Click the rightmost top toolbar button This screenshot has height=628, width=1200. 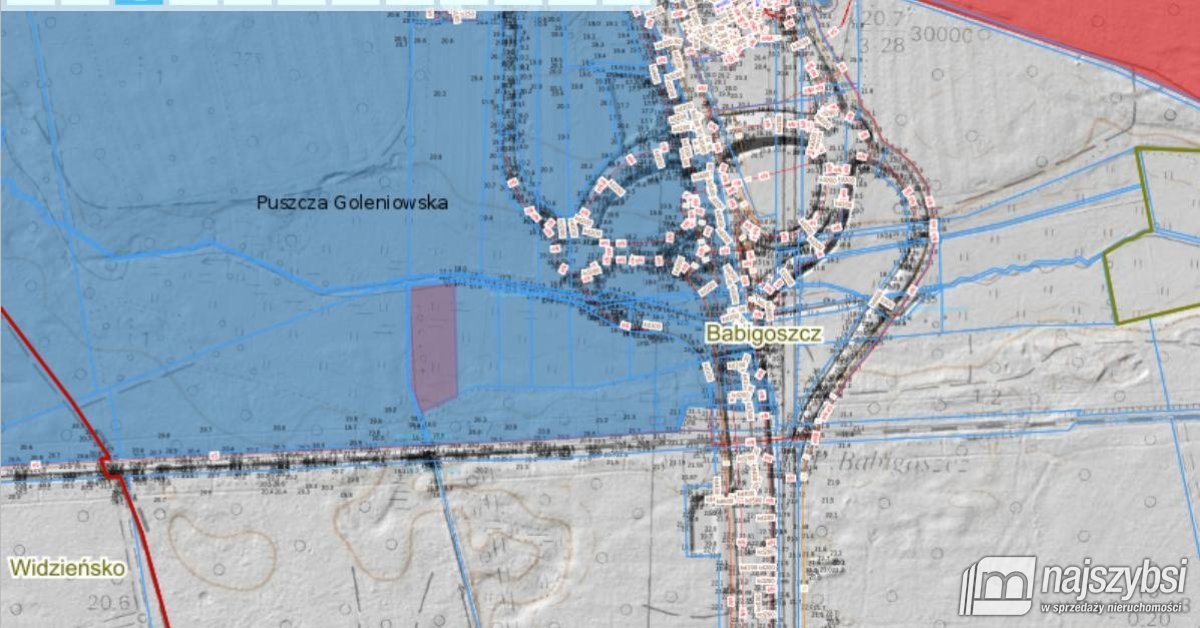[625, 2]
